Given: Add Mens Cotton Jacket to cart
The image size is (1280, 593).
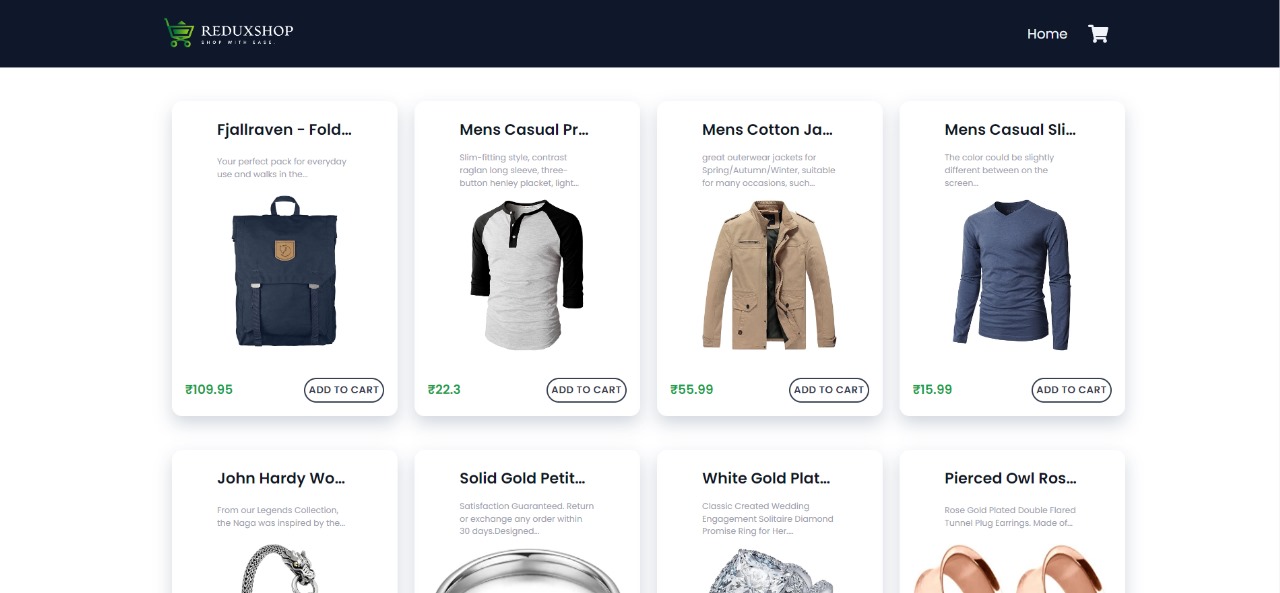Looking at the screenshot, I should (829, 390).
